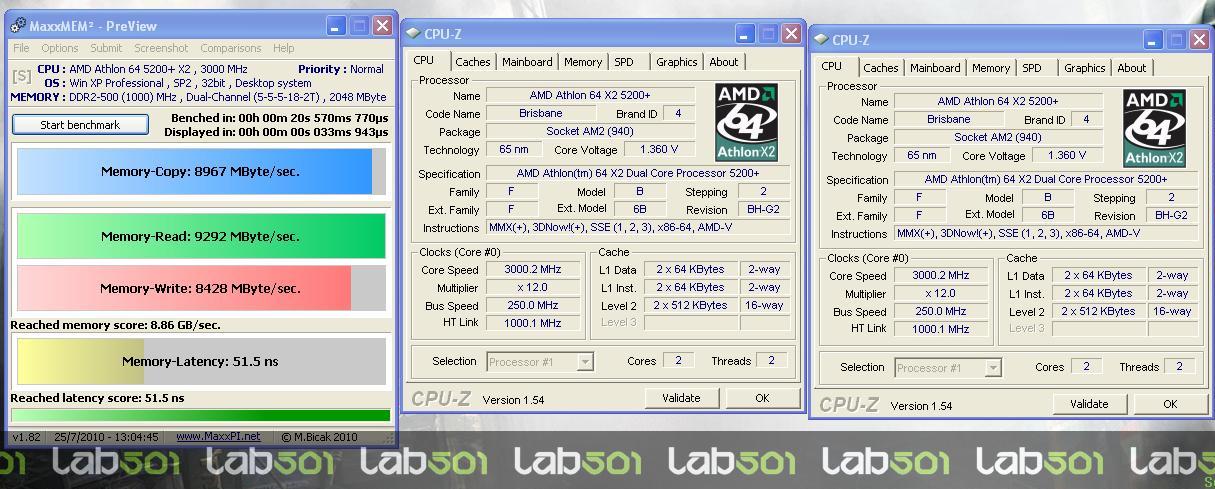Click green latency score progress bar
This screenshot has width=1215, height=489.
(201, 415)
